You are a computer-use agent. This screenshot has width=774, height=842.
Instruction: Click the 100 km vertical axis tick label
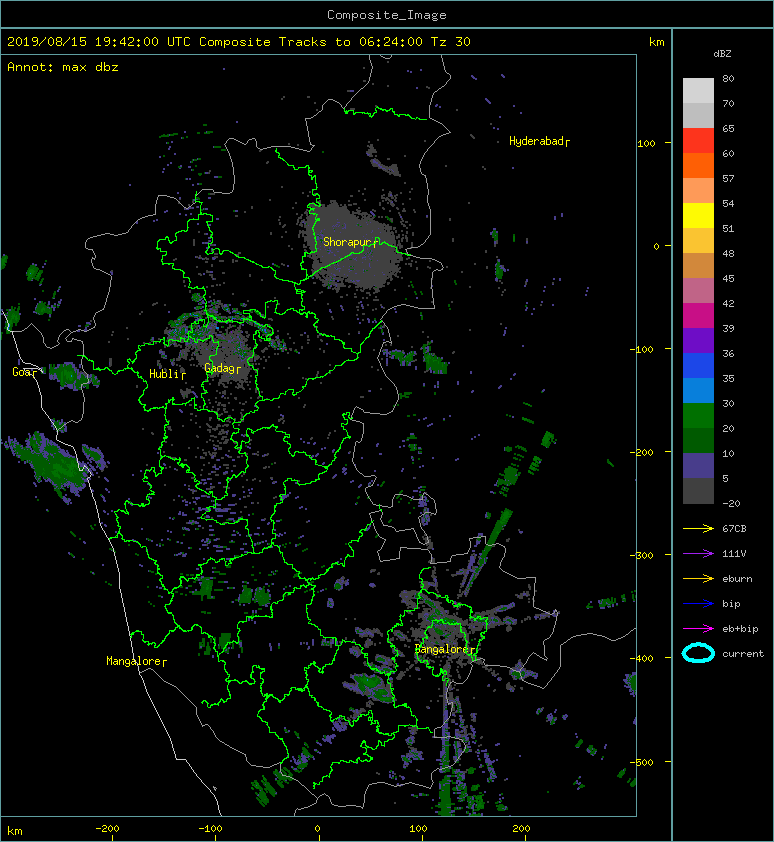point(646,143)
